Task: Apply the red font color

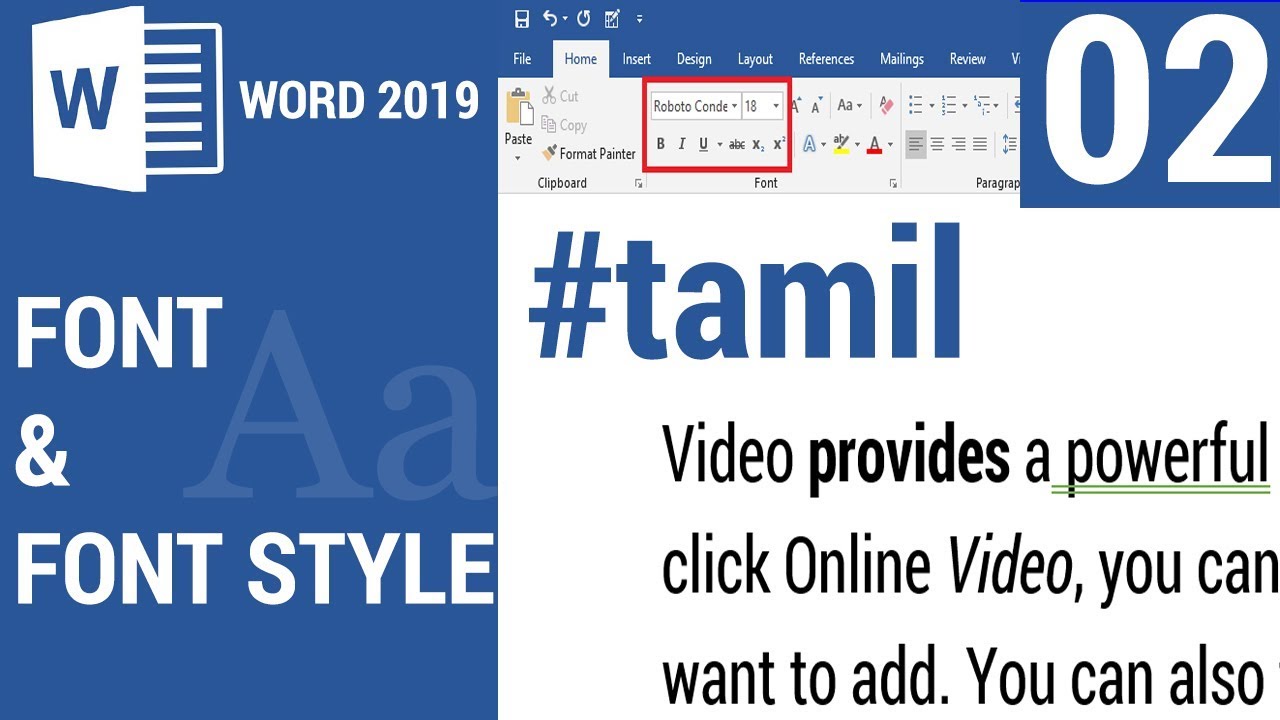Action: click(x=875, y=145)
